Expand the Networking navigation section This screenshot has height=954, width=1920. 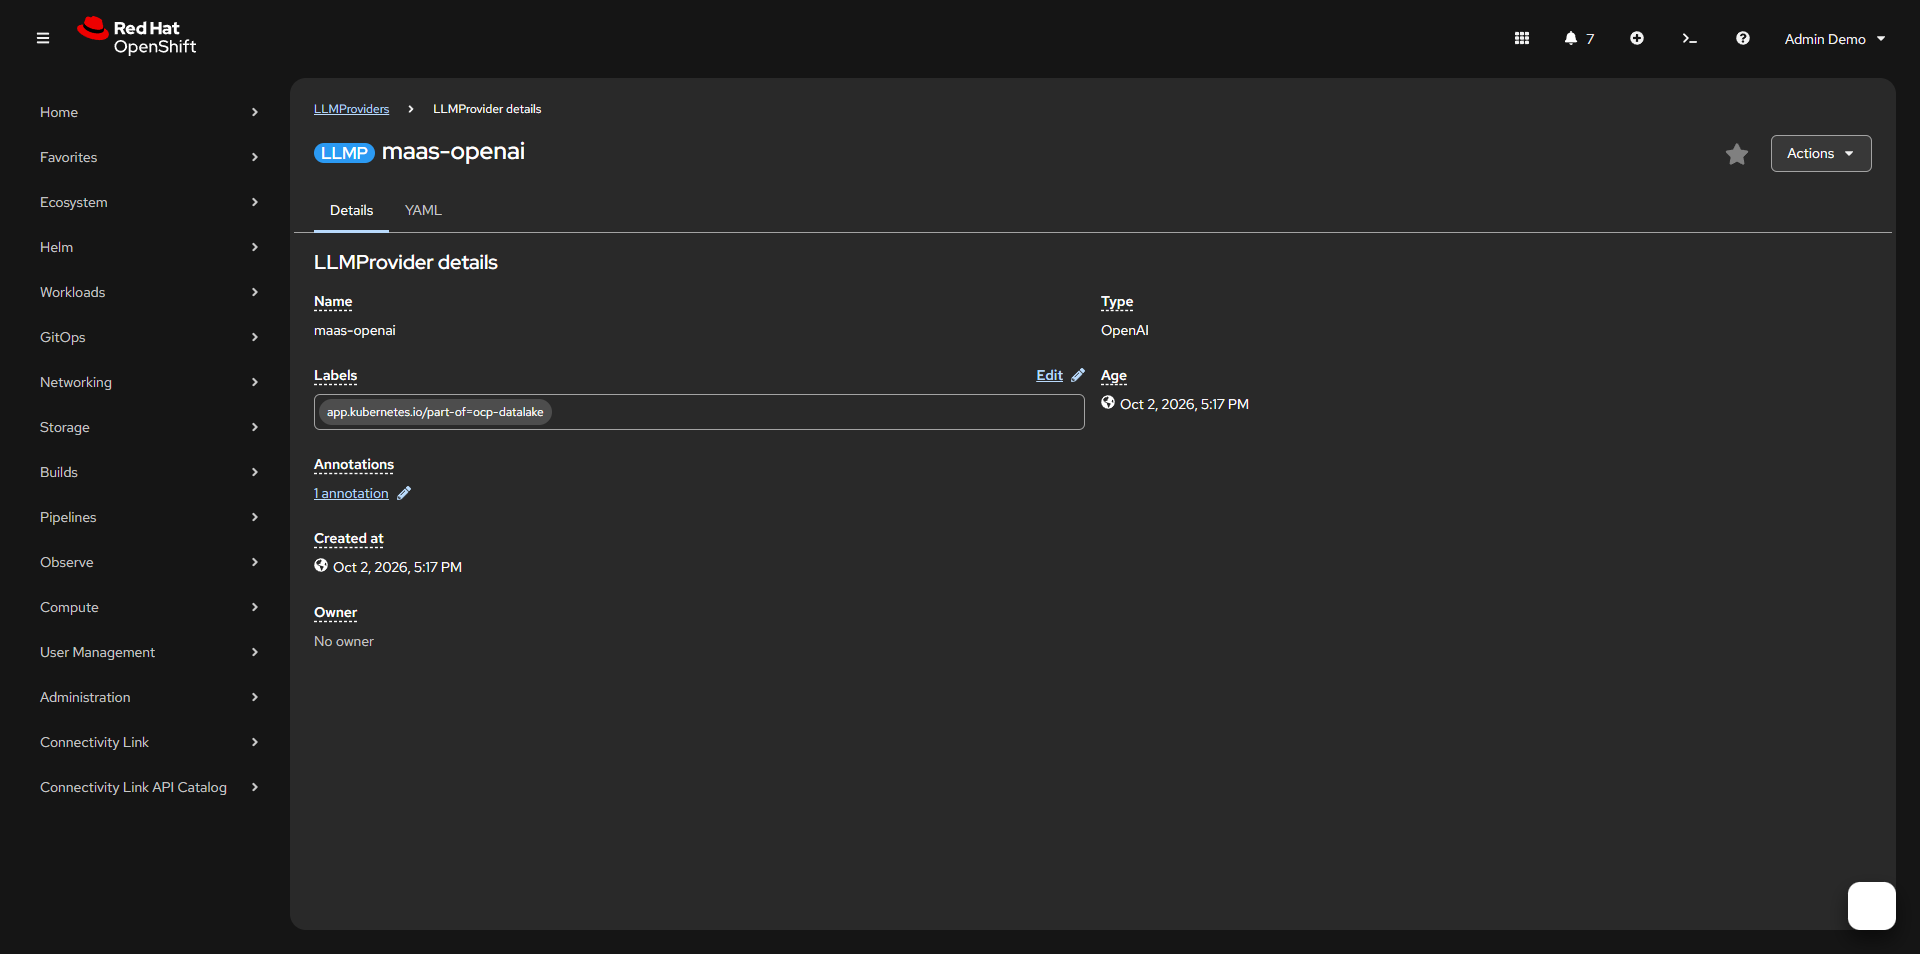(149, 382)
